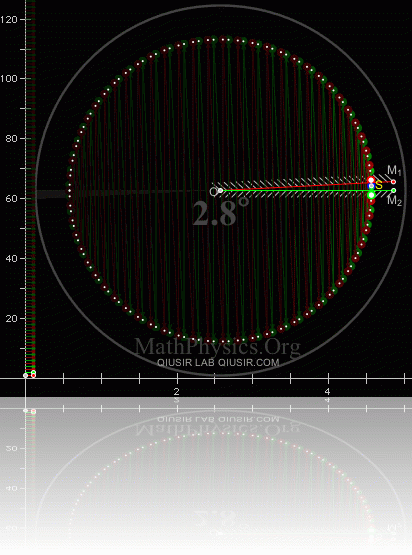The image size is (412, 555).
Task: Click the M1 label text
Action: [394, 171]
